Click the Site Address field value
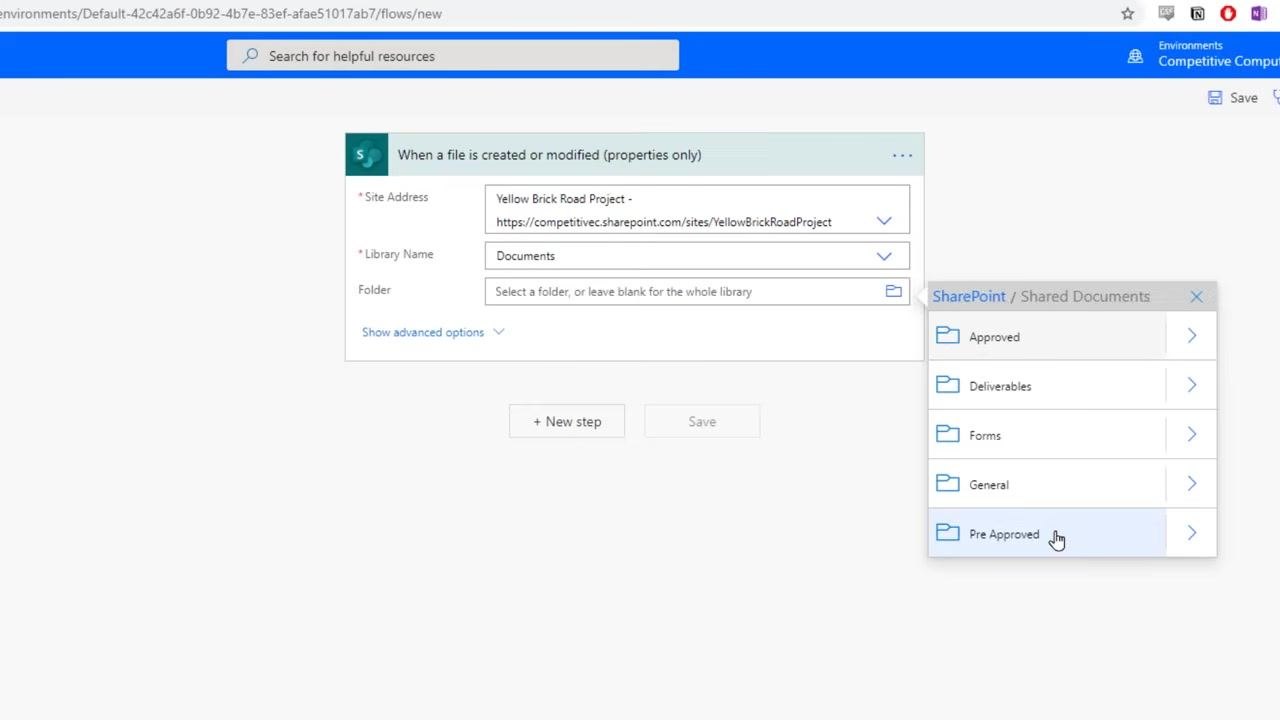Screen dimensions: 1280x720 tap(697, 210)
